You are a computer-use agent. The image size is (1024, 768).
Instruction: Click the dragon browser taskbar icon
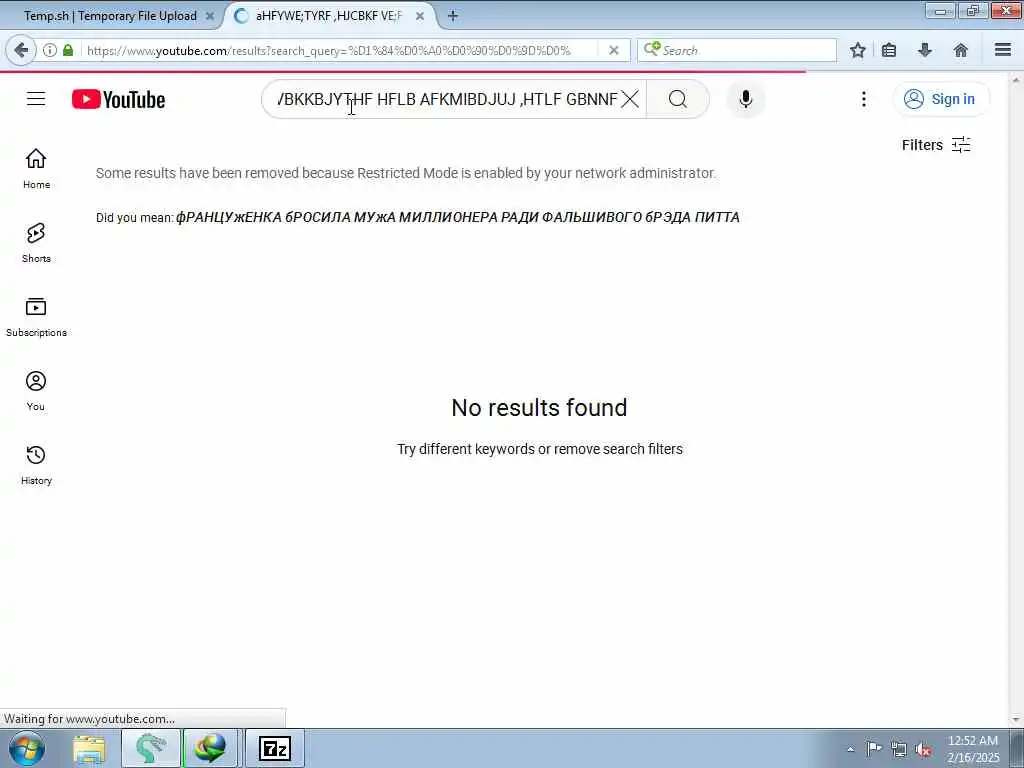coord(151,748)
